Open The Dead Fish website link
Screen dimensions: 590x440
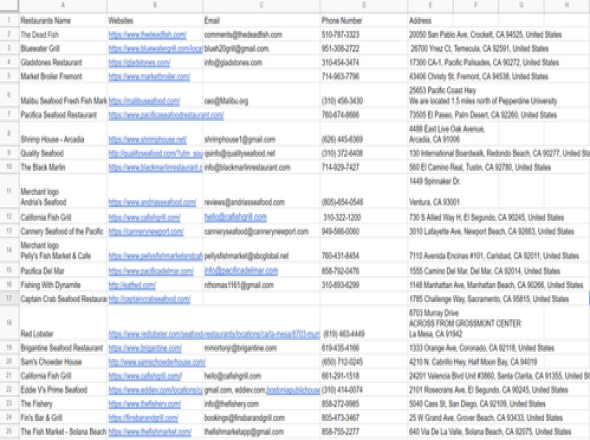[148, 35]
